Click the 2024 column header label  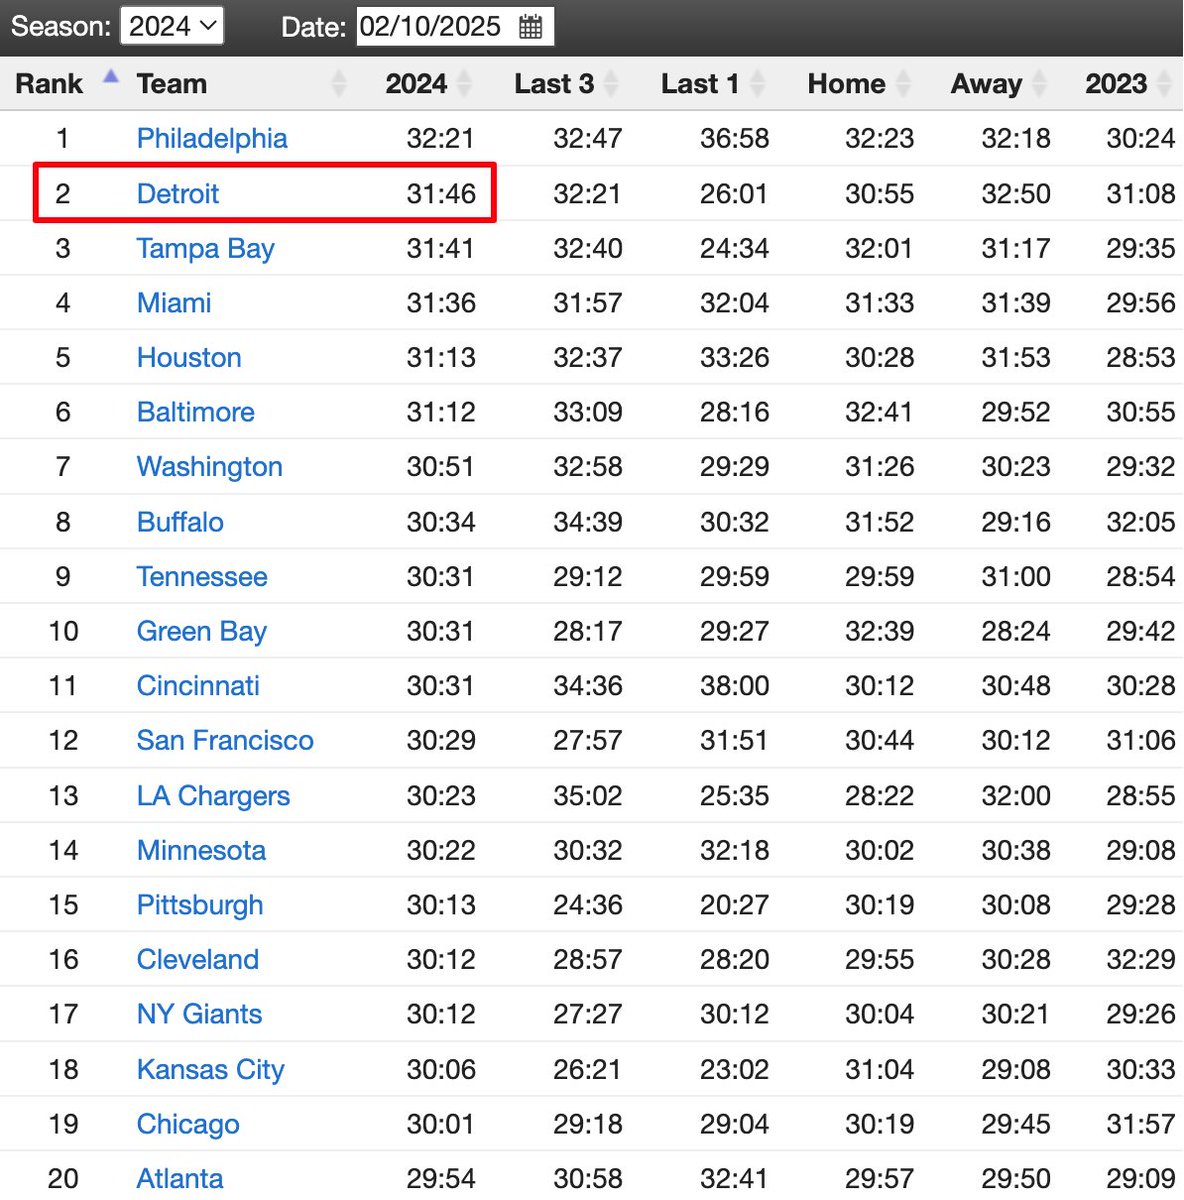[416, 84]
